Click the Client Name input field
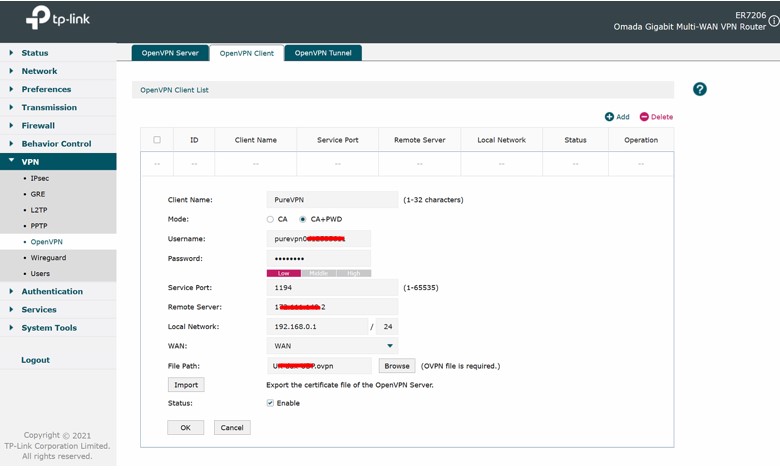This screenshot has height=470, width=780. click(x=332, y=199)
